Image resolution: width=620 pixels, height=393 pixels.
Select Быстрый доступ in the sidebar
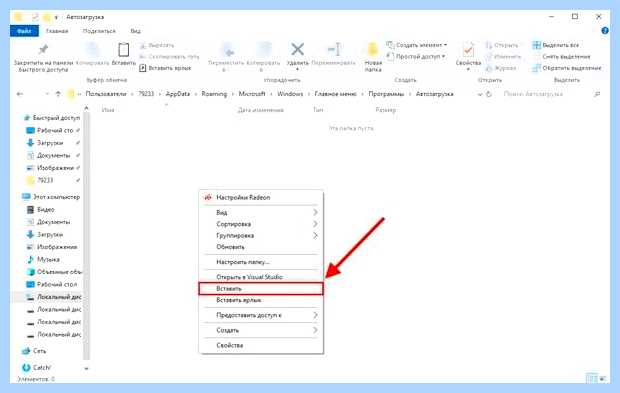point(51,118)
